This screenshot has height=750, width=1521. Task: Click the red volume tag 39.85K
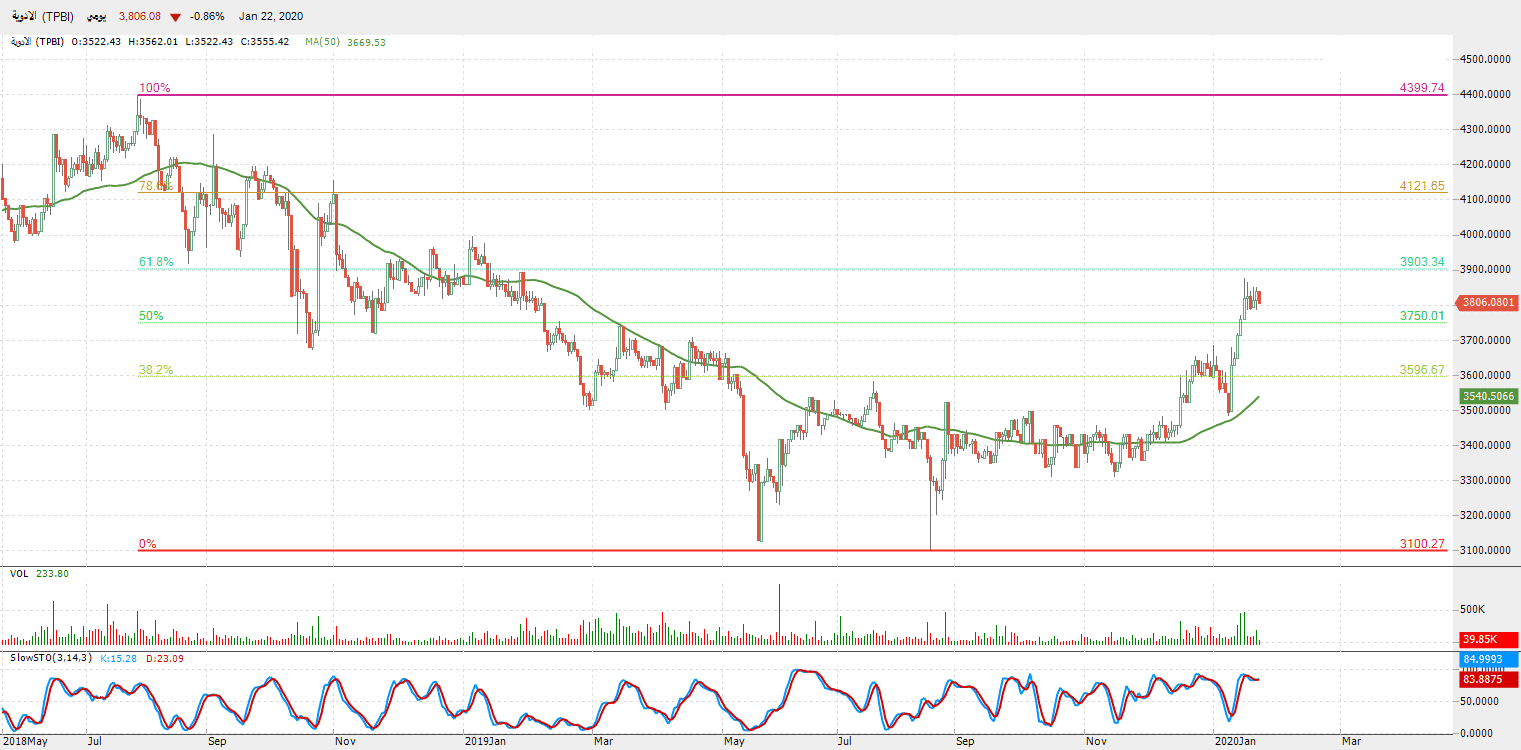(x=1489, y=639)
